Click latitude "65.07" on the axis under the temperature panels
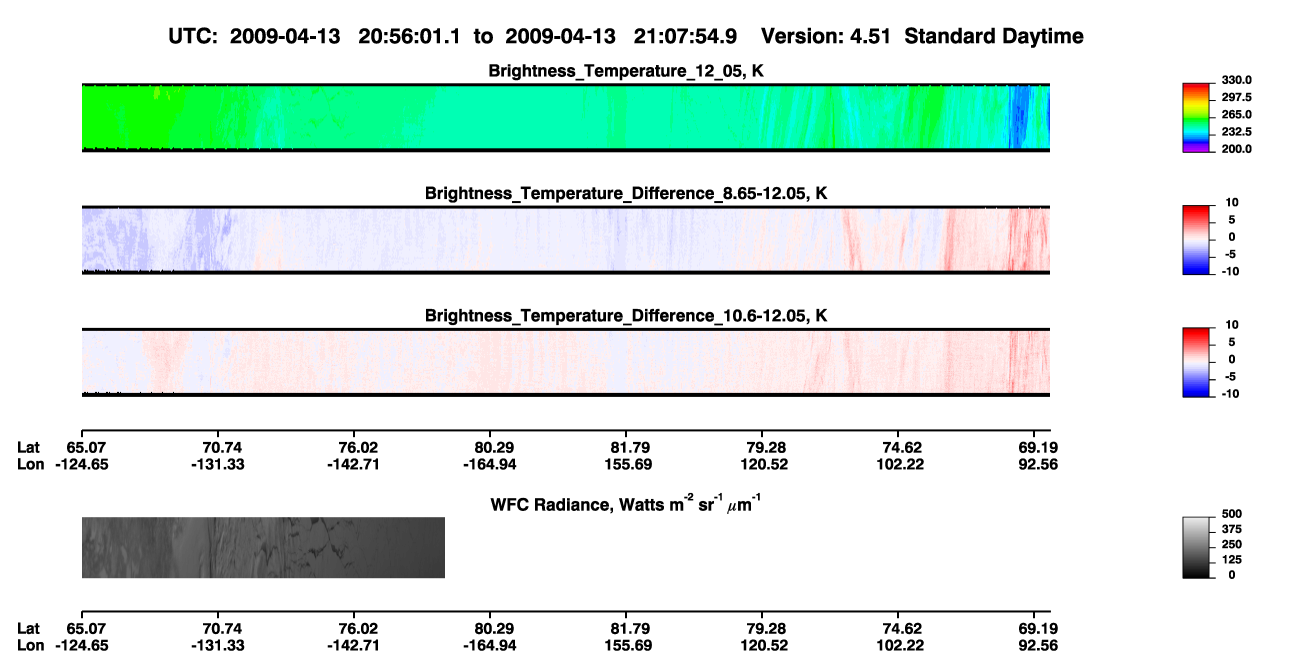The height and width of the screenshot is (667, 1300). (87, 447)
